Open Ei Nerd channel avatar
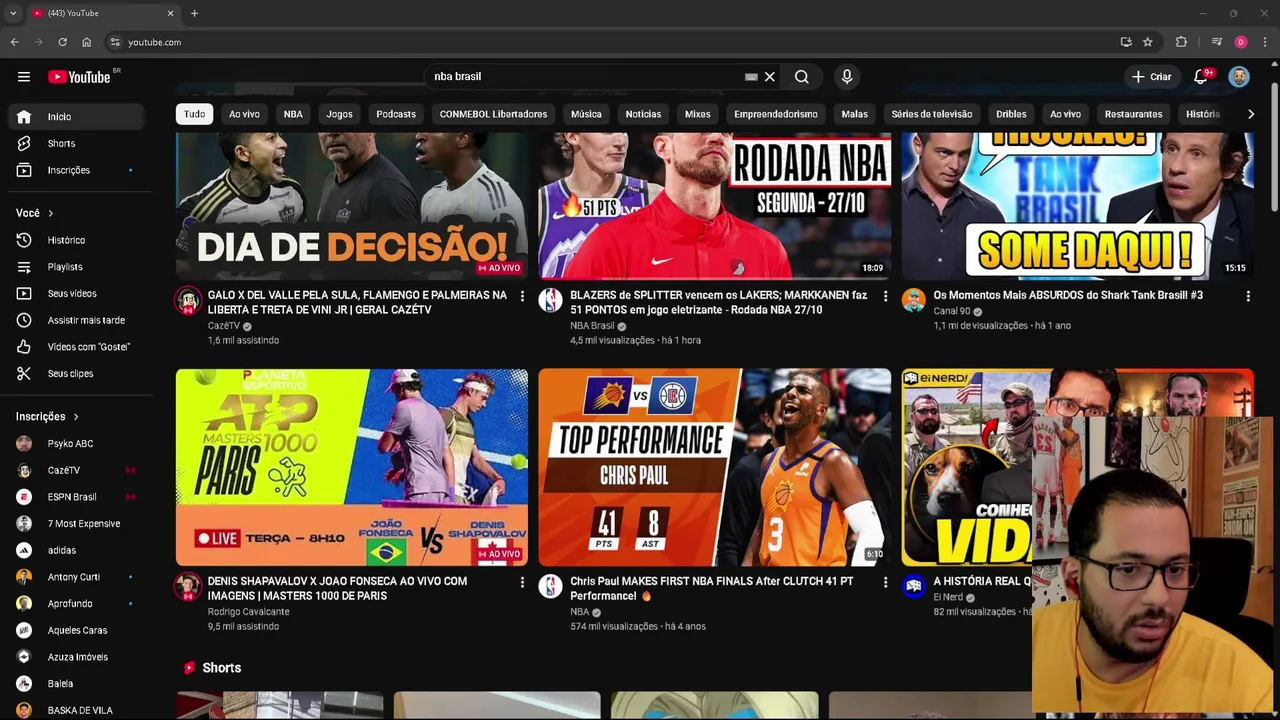This screenshot has width=1280, height=720. [914, 586]
